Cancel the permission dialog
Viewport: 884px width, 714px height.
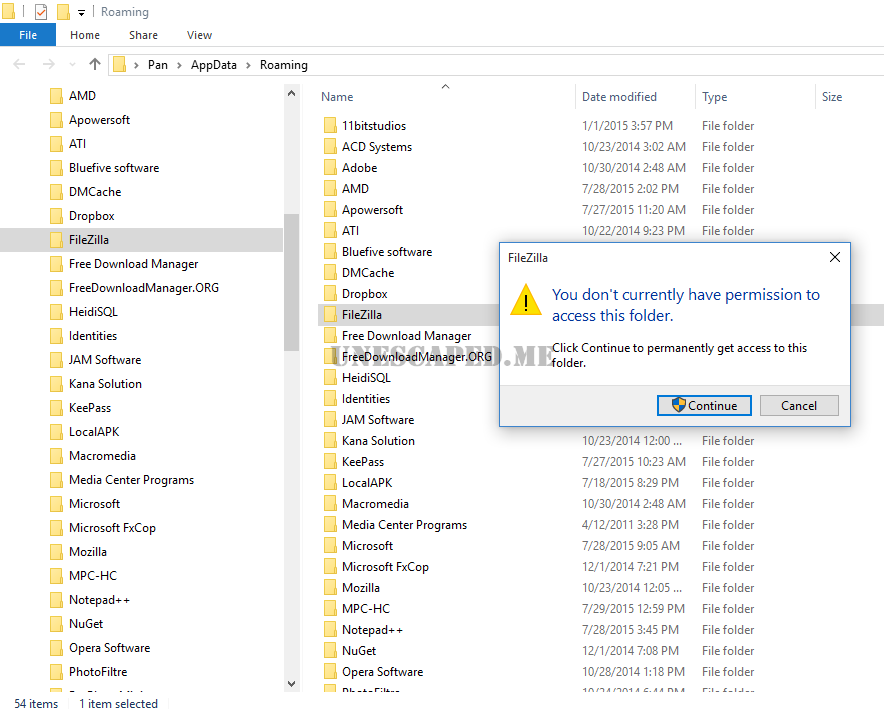pos(799,405)
